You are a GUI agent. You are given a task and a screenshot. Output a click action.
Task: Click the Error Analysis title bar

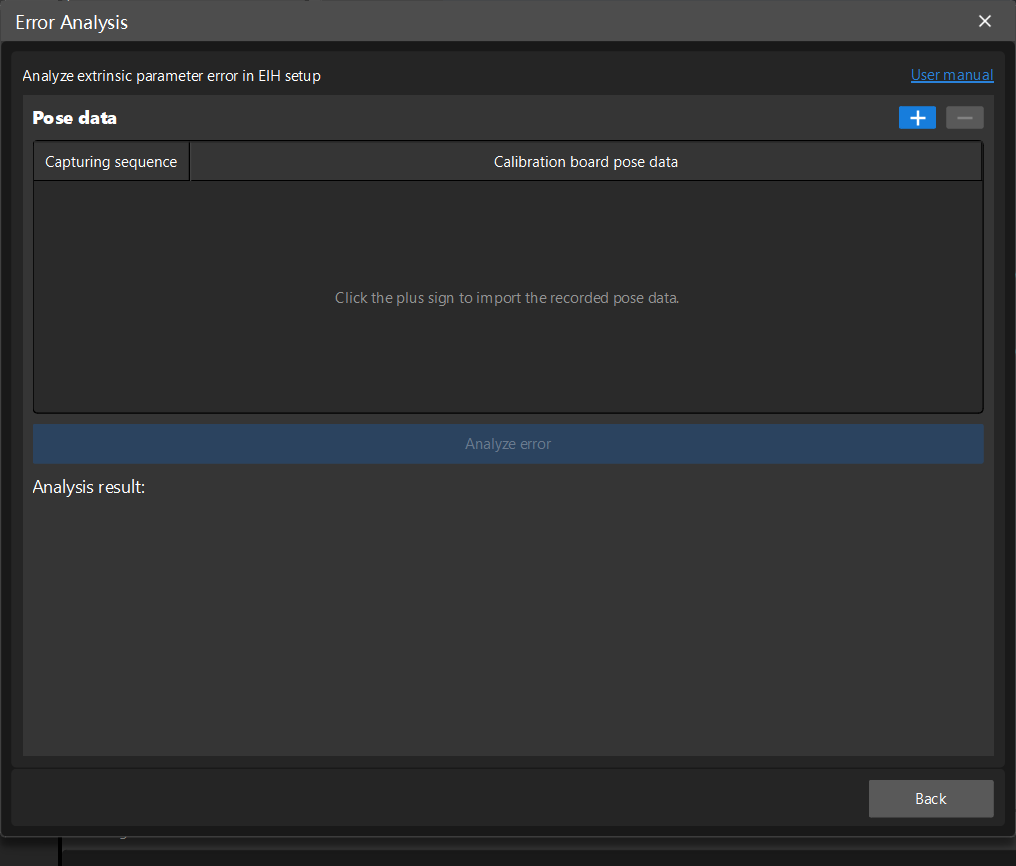pos(71,21)
